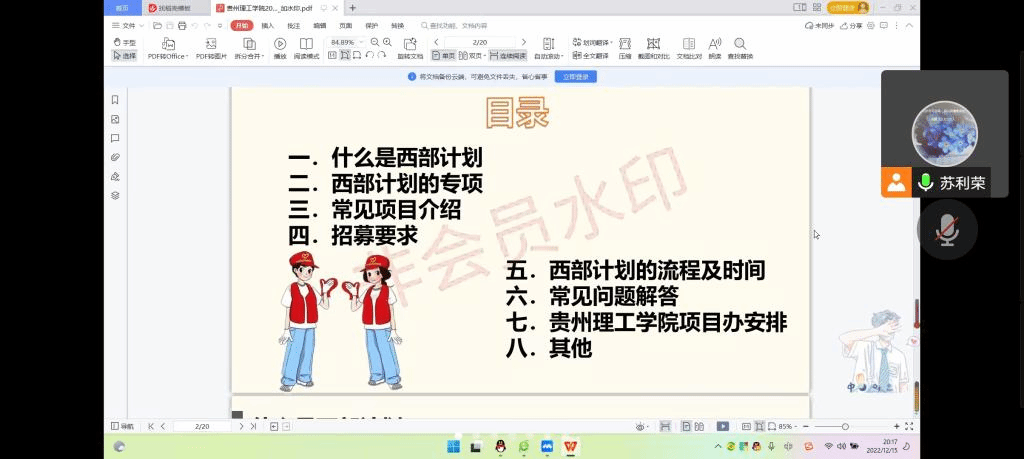This screenshot has width=1024, height=459.
Task: Switch to the Protect (保护) tab
Action: (371, 25)
